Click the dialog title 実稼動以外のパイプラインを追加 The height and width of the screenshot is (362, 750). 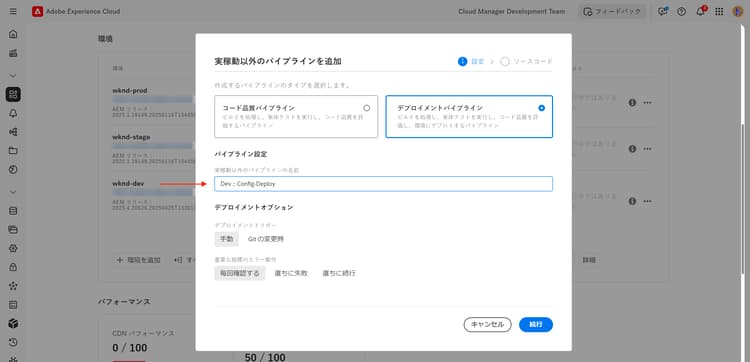tap(278, 61)
